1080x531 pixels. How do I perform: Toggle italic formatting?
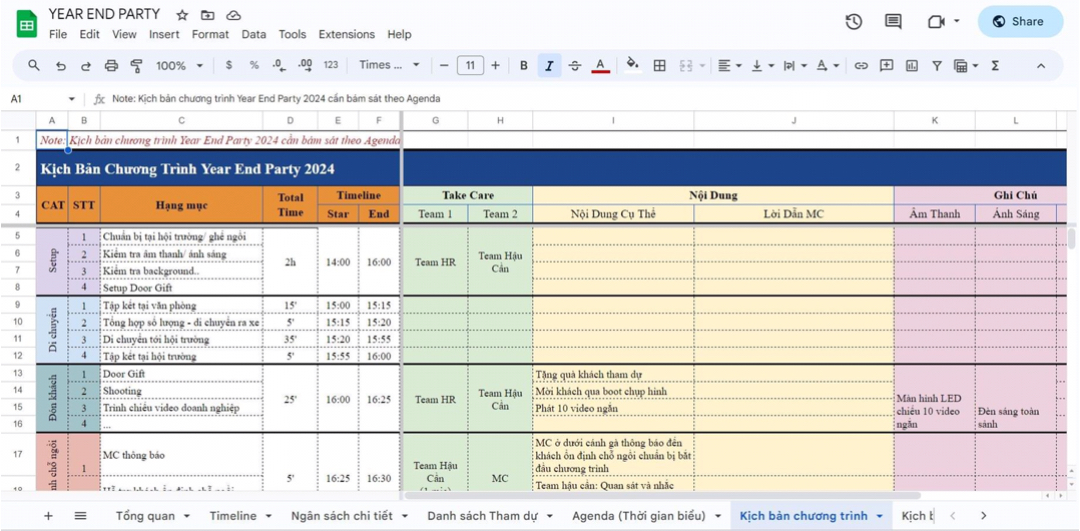[549, 66]
